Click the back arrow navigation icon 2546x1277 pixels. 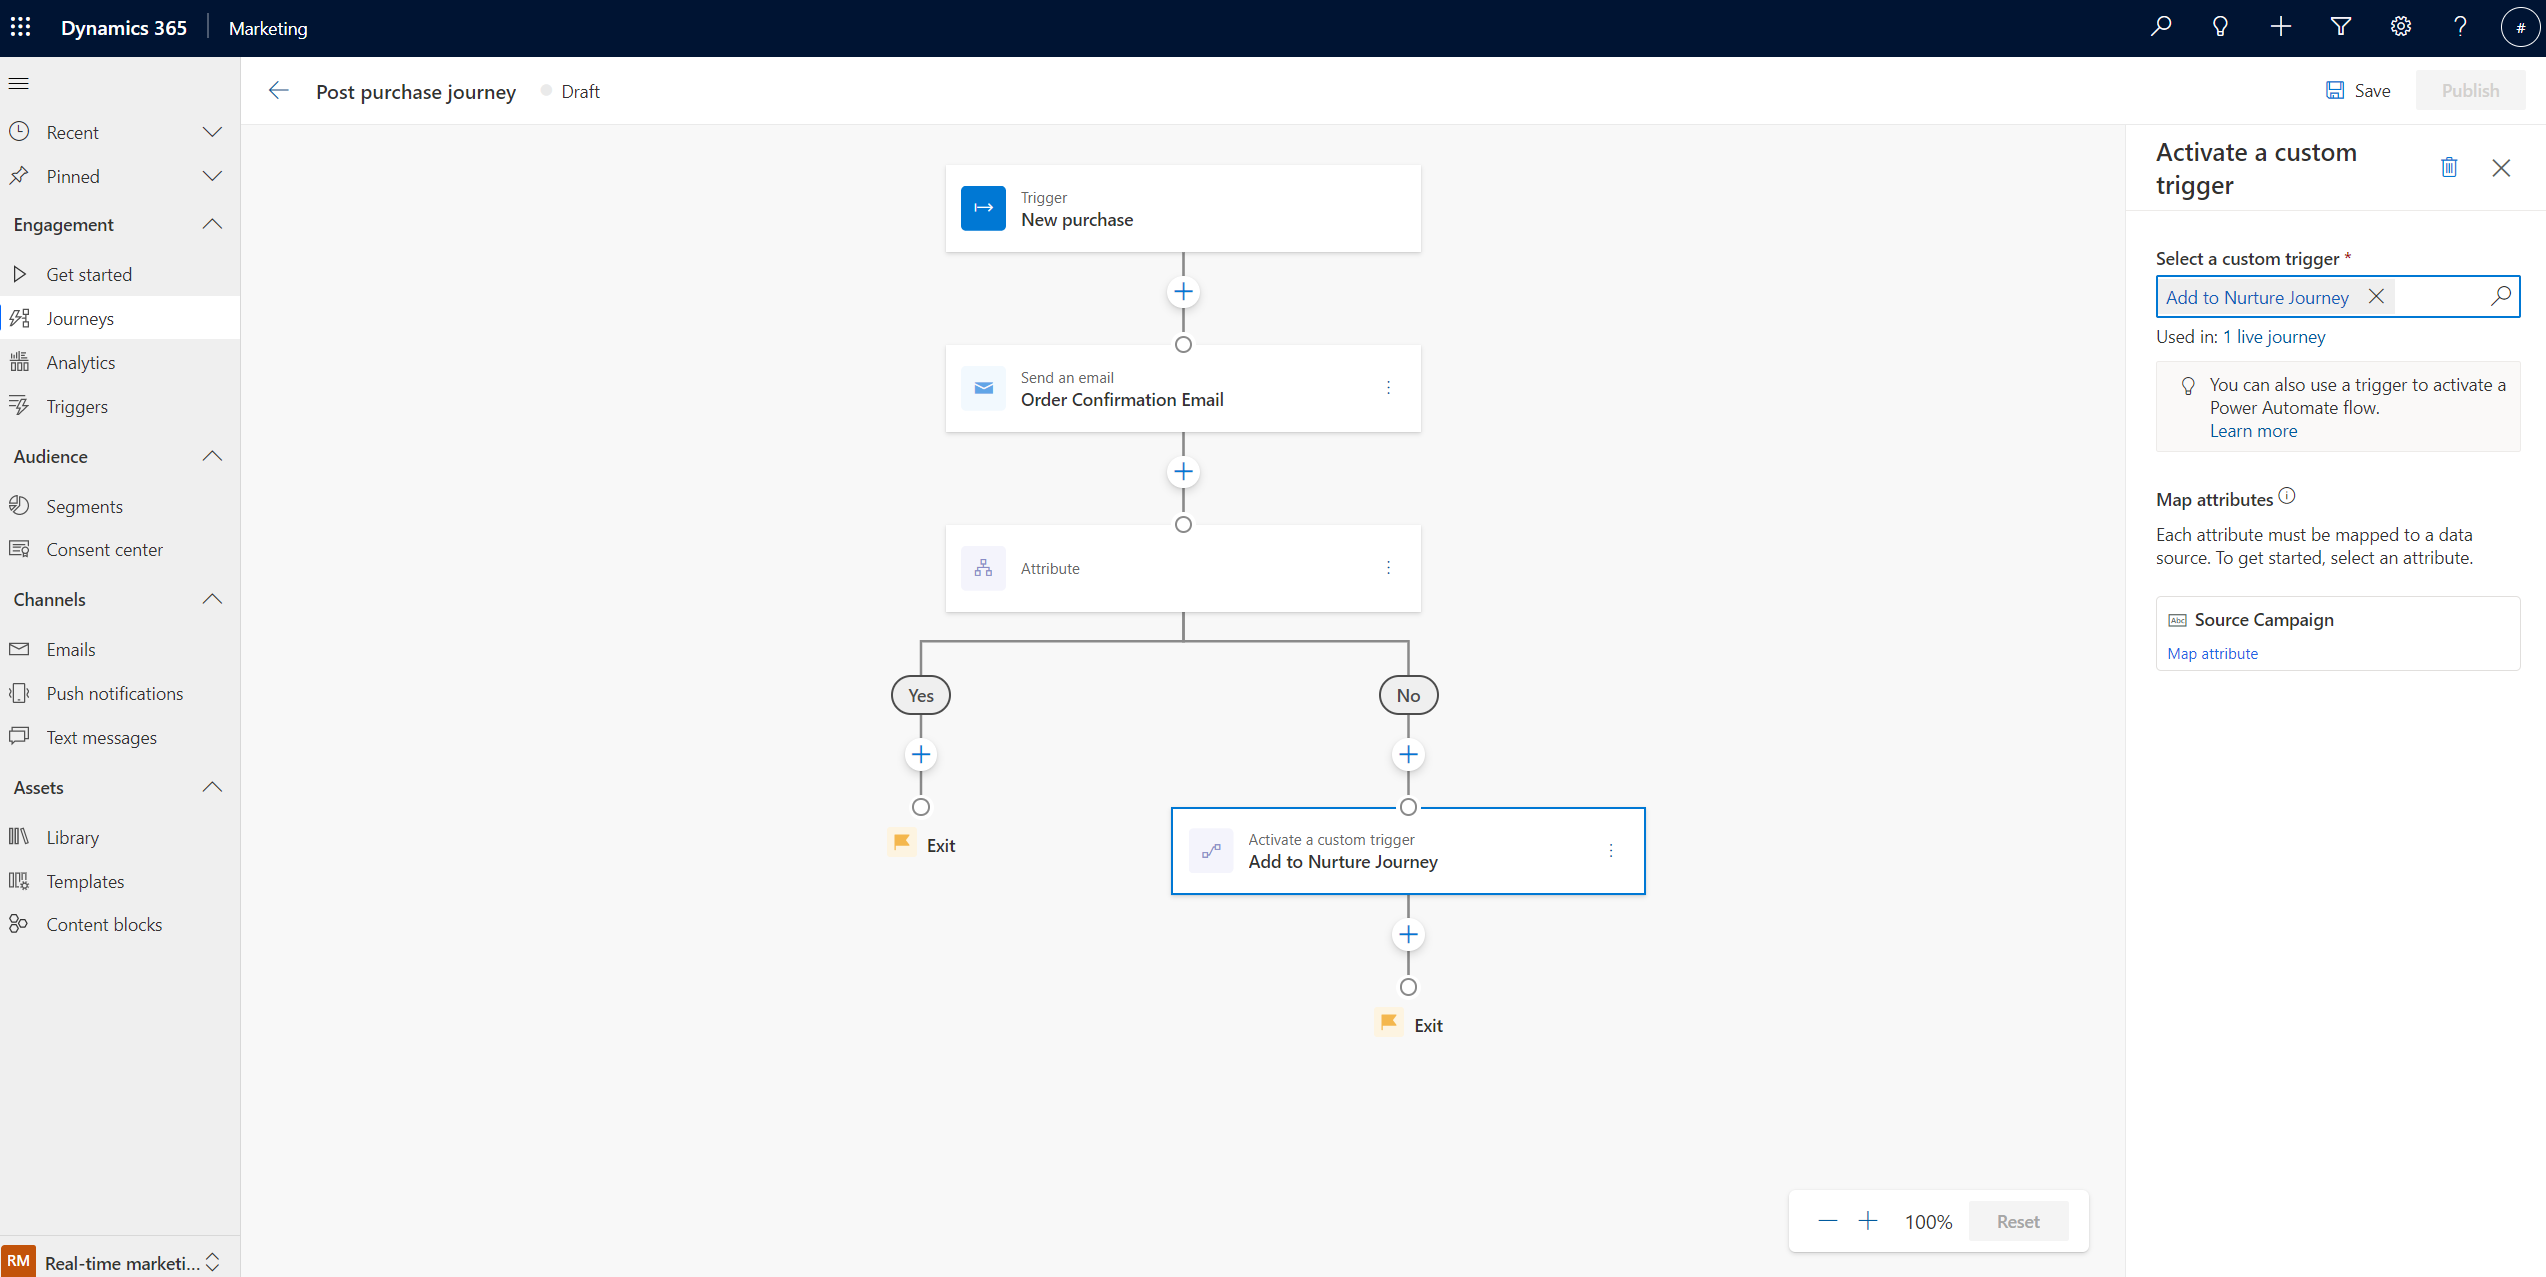[277, 90]
